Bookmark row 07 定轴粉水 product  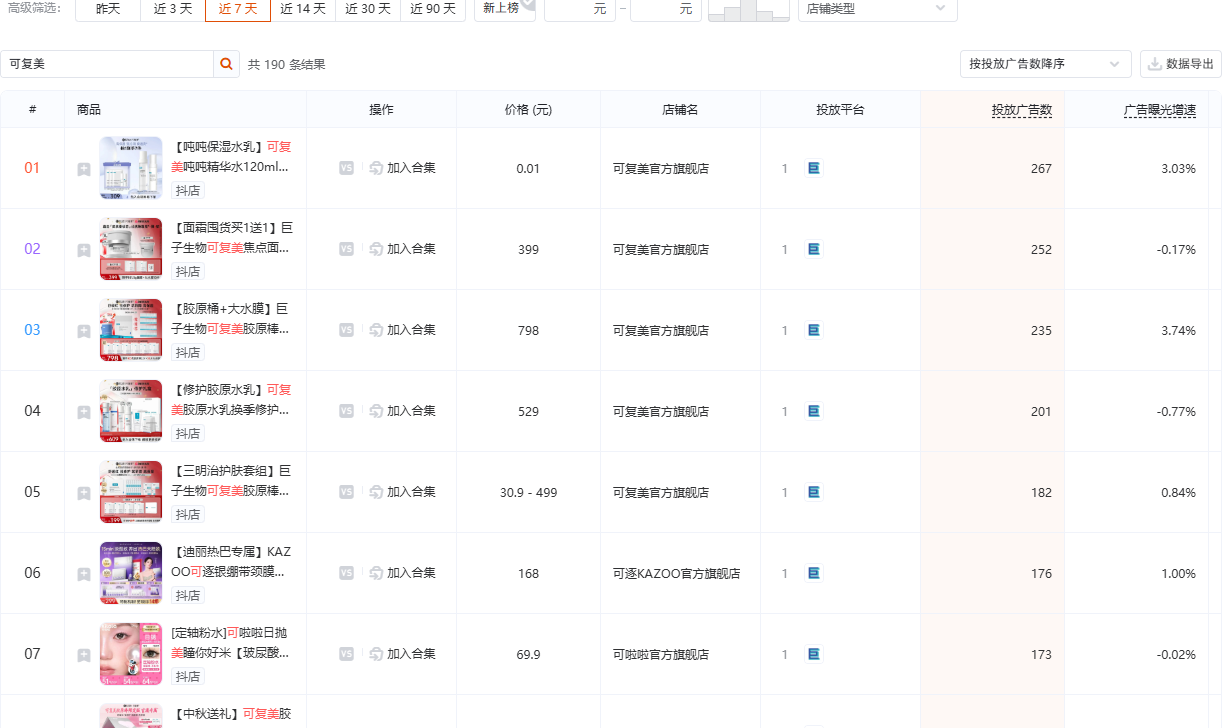point(84,655)
